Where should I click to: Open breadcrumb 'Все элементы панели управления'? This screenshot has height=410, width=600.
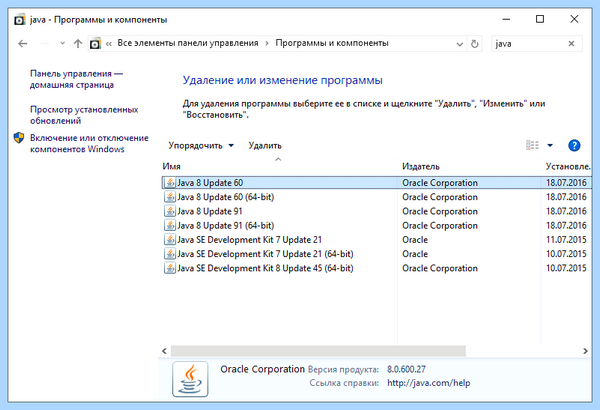click(x=188, y=43)
